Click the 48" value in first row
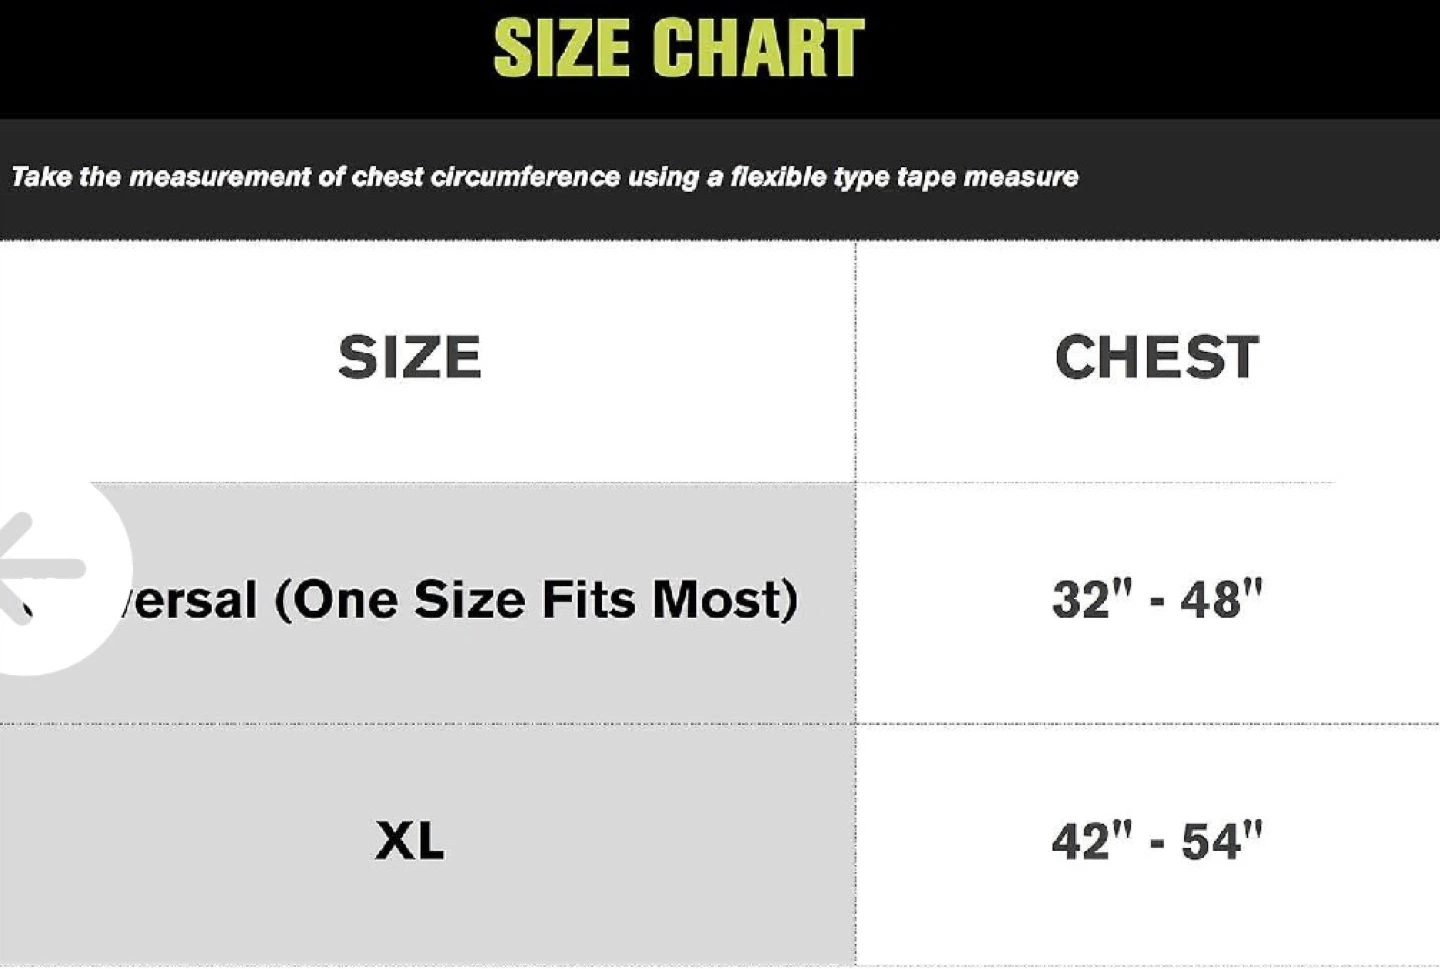The height and width of the screenshot is (969, 1440). pyautogui.click(x=1222, y=600)
